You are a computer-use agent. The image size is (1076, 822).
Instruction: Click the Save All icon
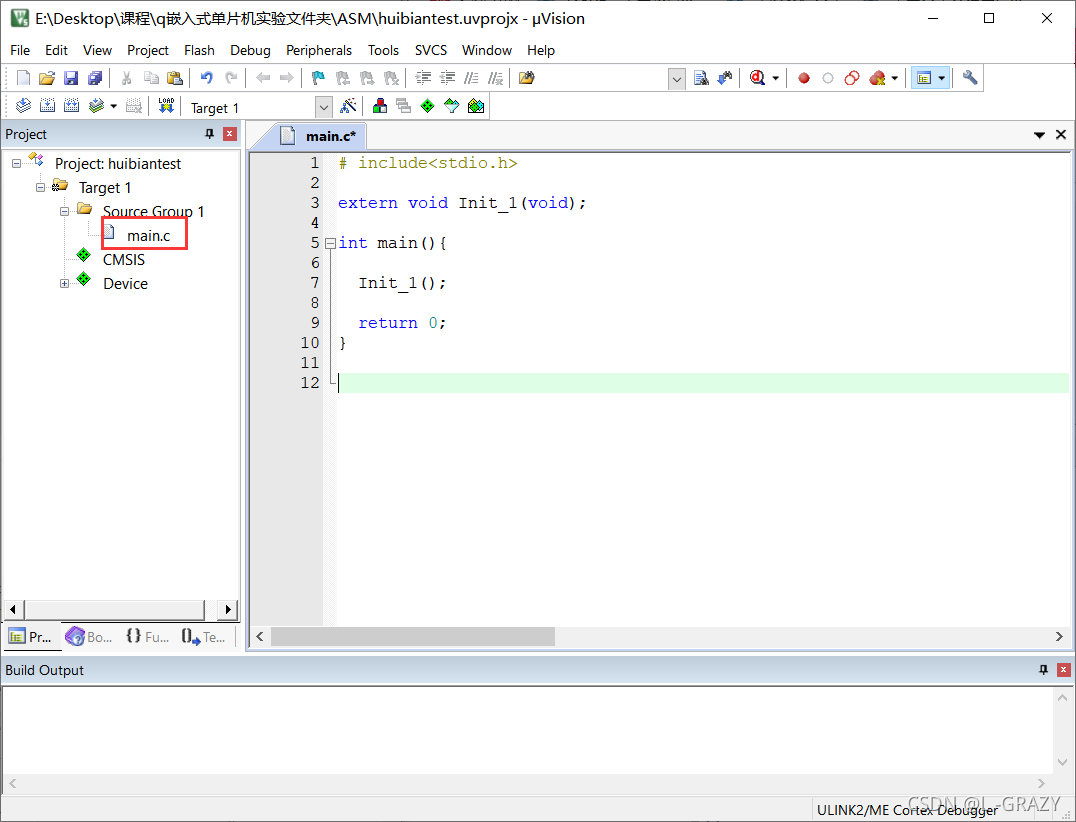click(95, 78)
